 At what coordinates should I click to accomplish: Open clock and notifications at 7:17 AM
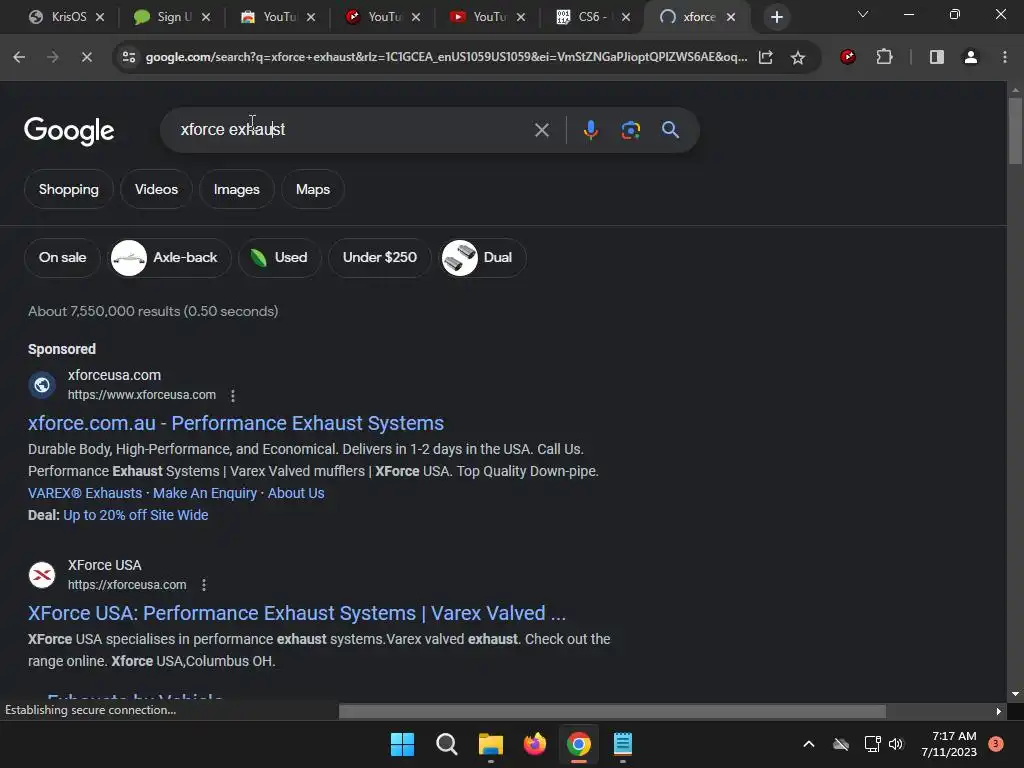(x=949, y=744)
